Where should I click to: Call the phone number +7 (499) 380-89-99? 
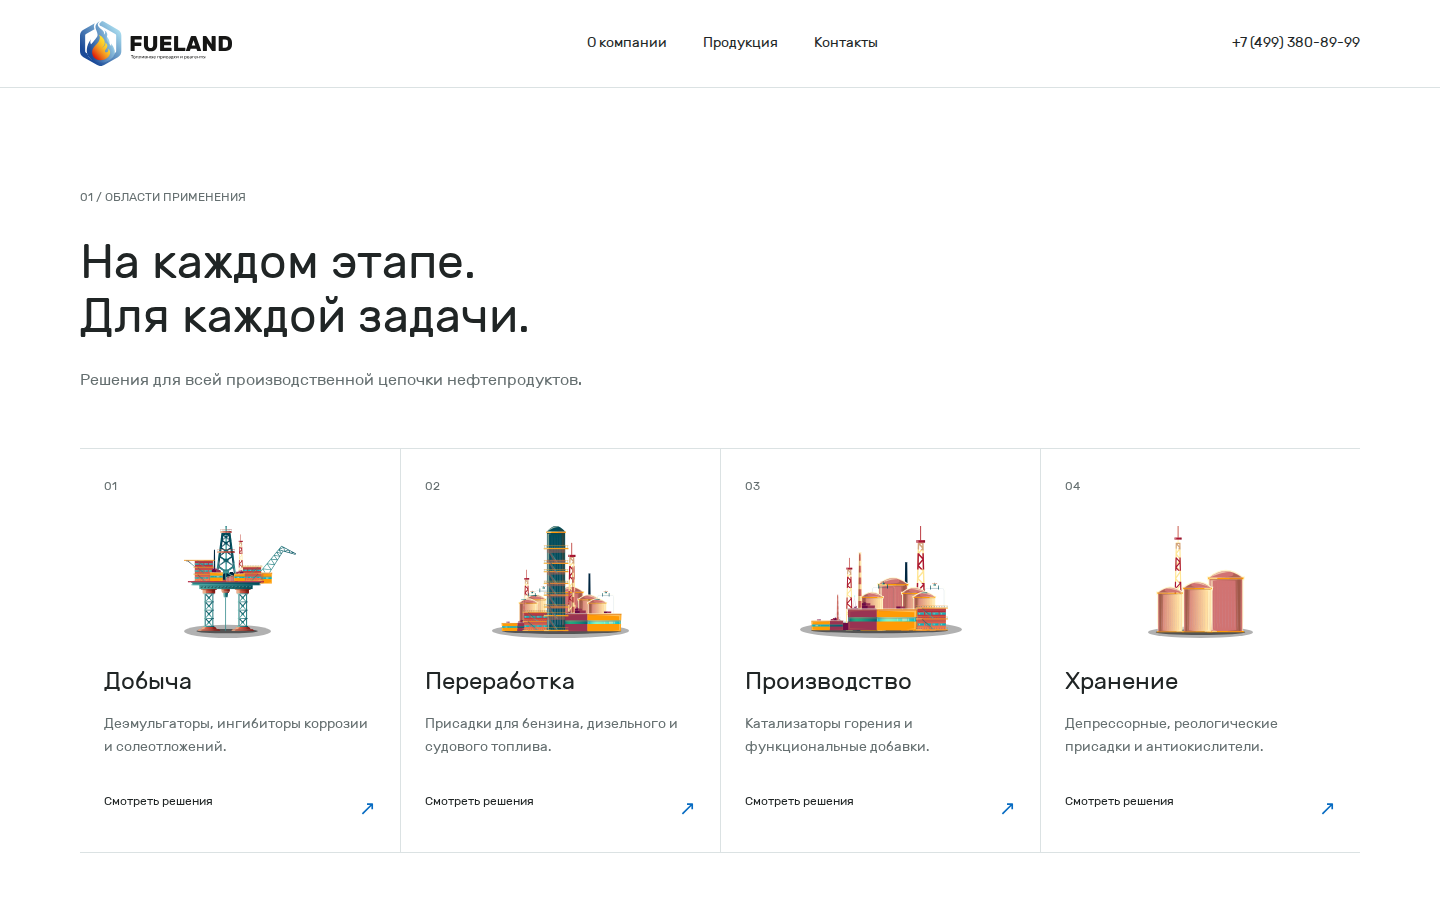pos(1296,42)
